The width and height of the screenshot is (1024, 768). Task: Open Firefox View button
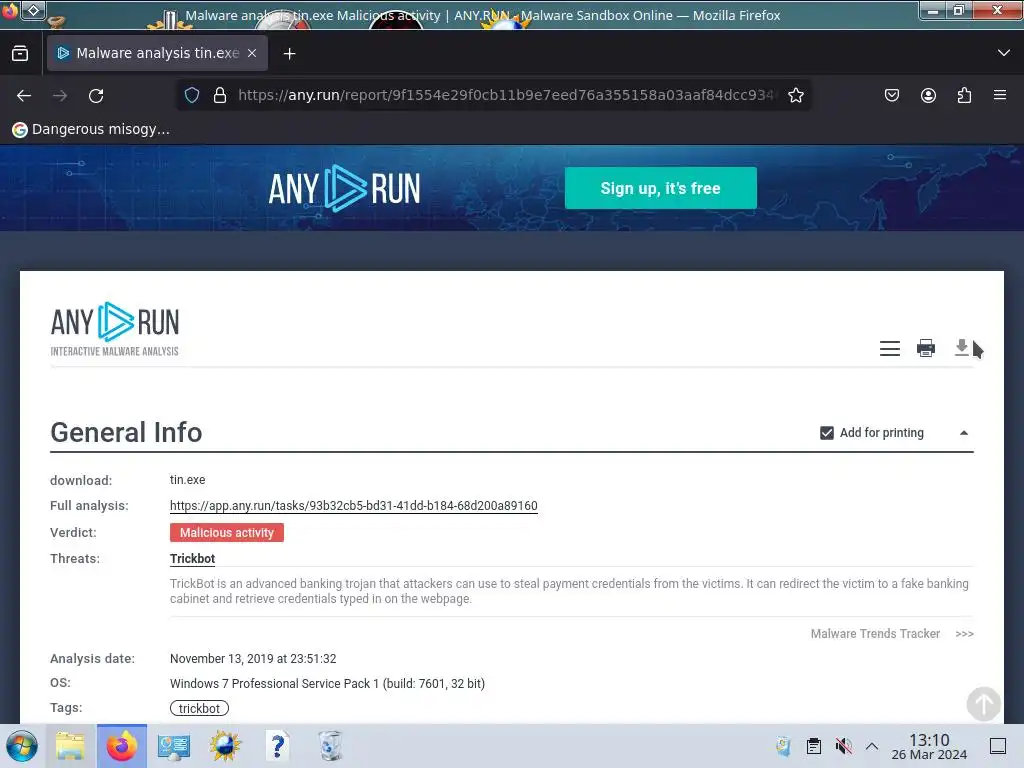(x=20, y=53)
